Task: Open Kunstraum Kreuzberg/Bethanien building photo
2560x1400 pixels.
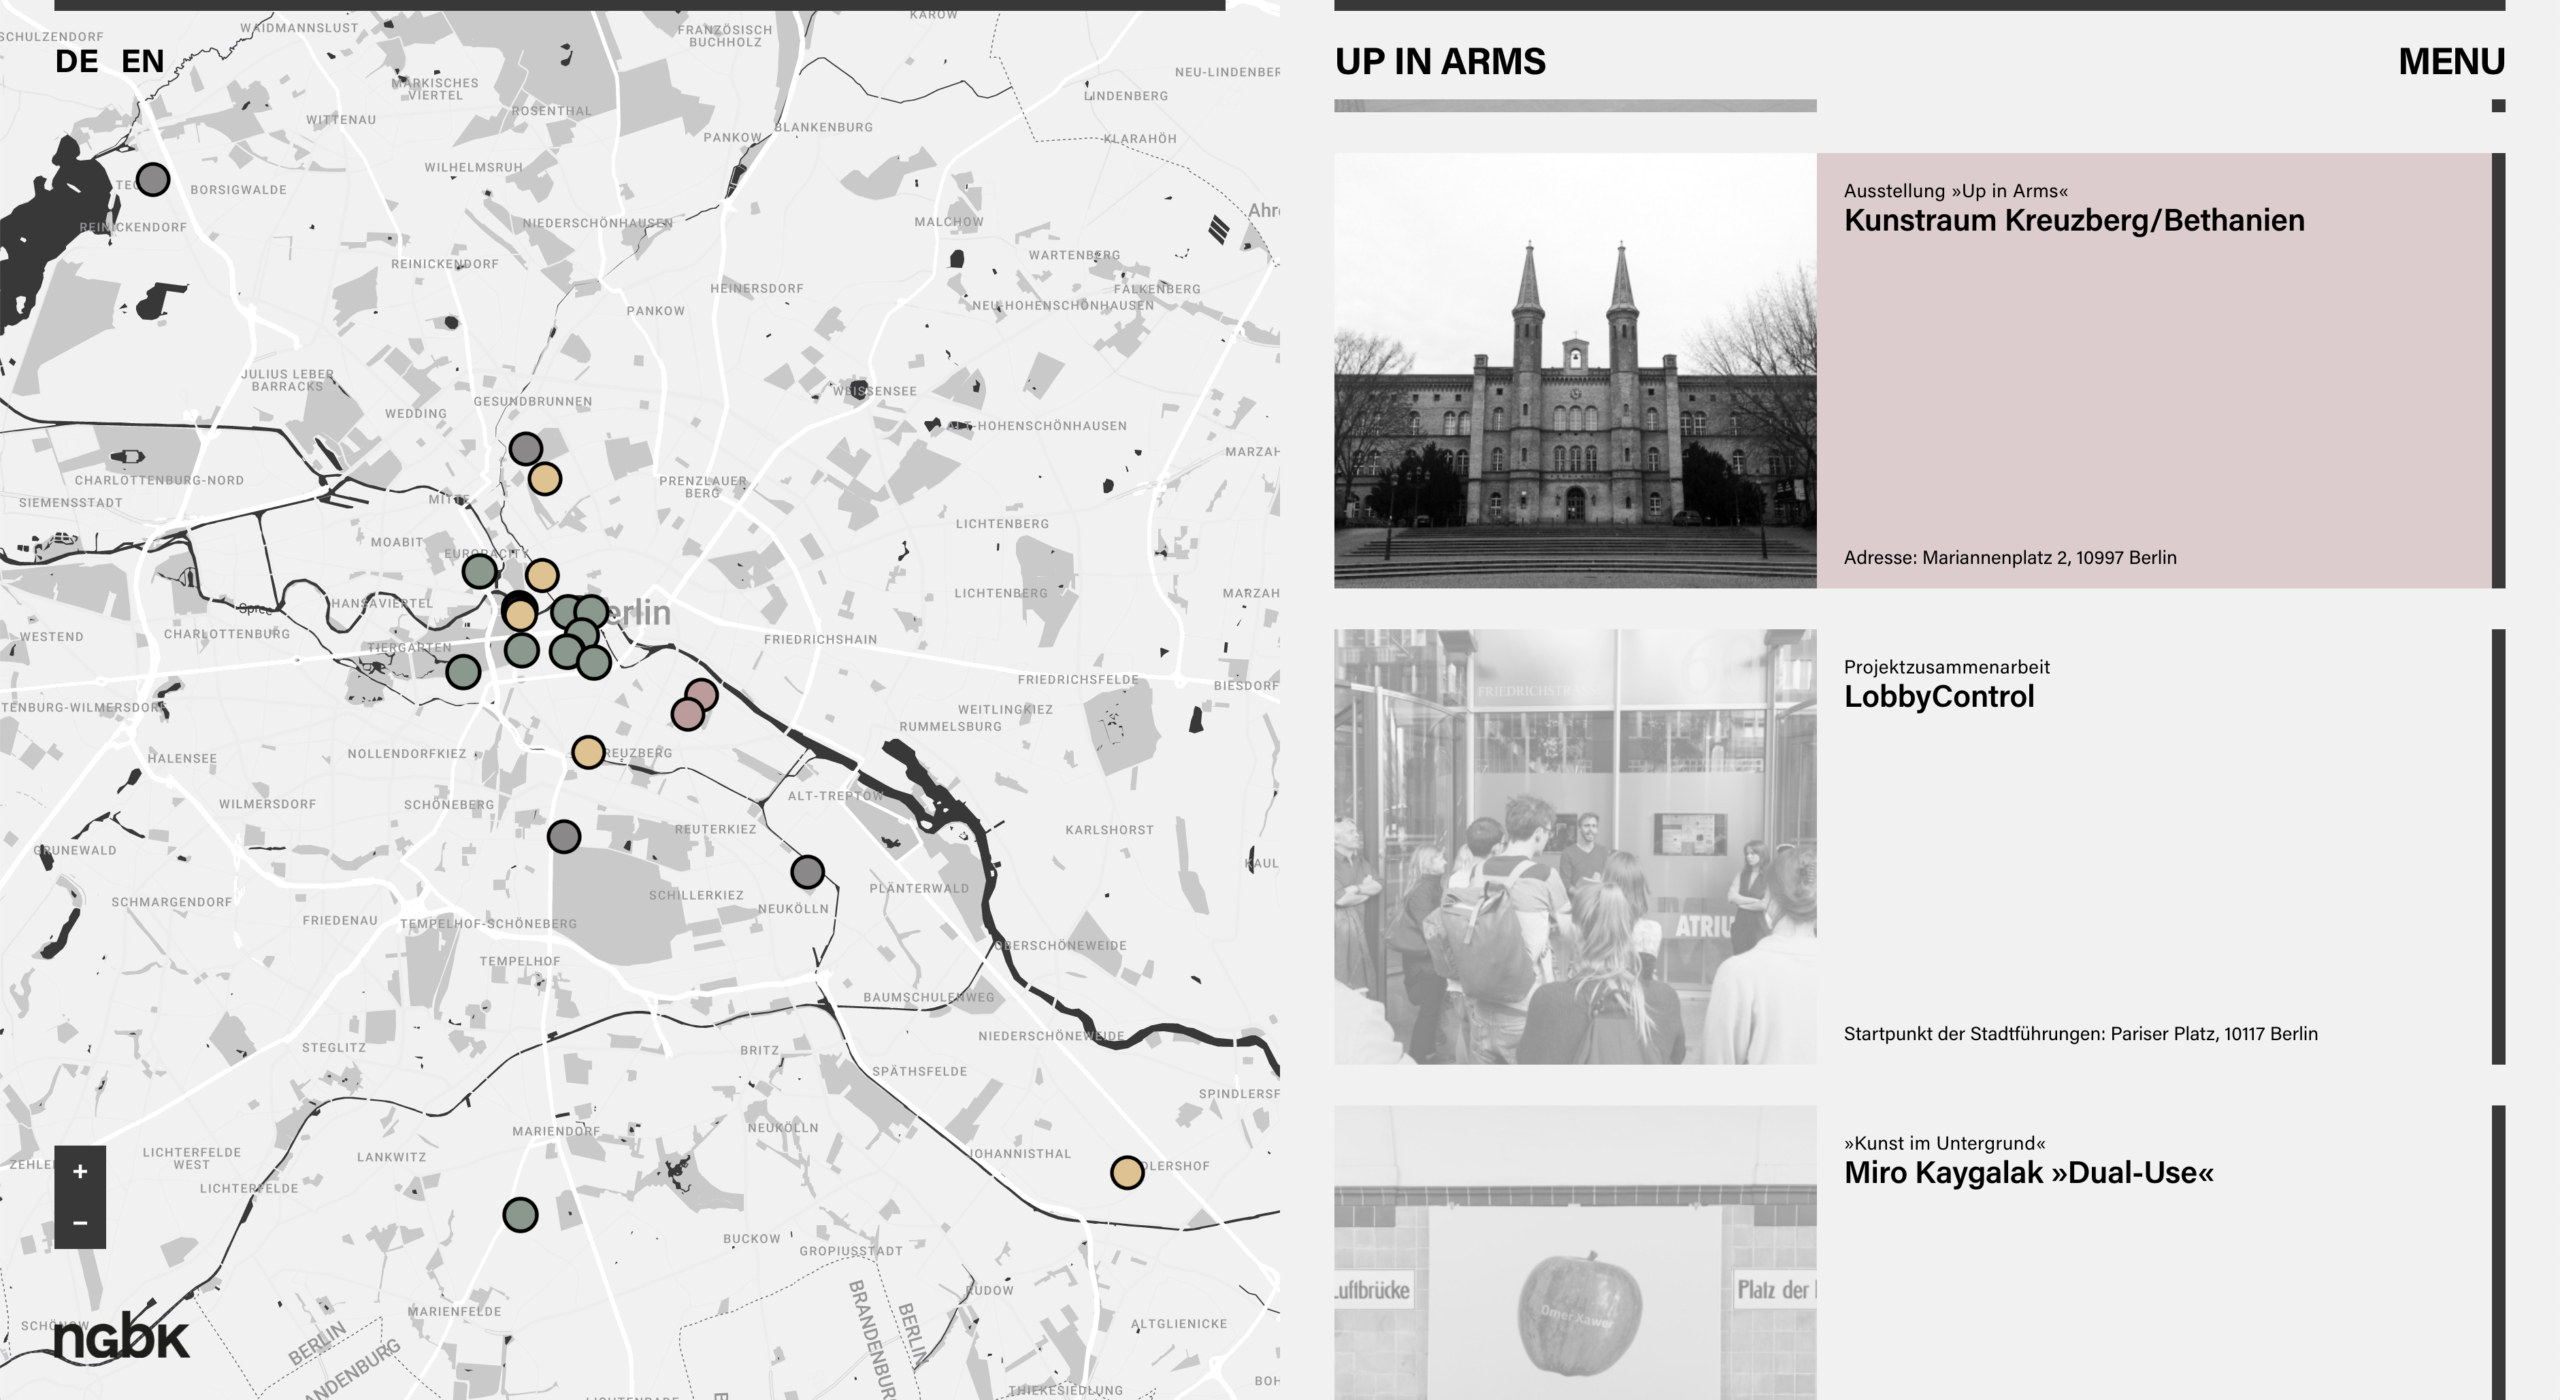Action: click(x=1575, y=370)
